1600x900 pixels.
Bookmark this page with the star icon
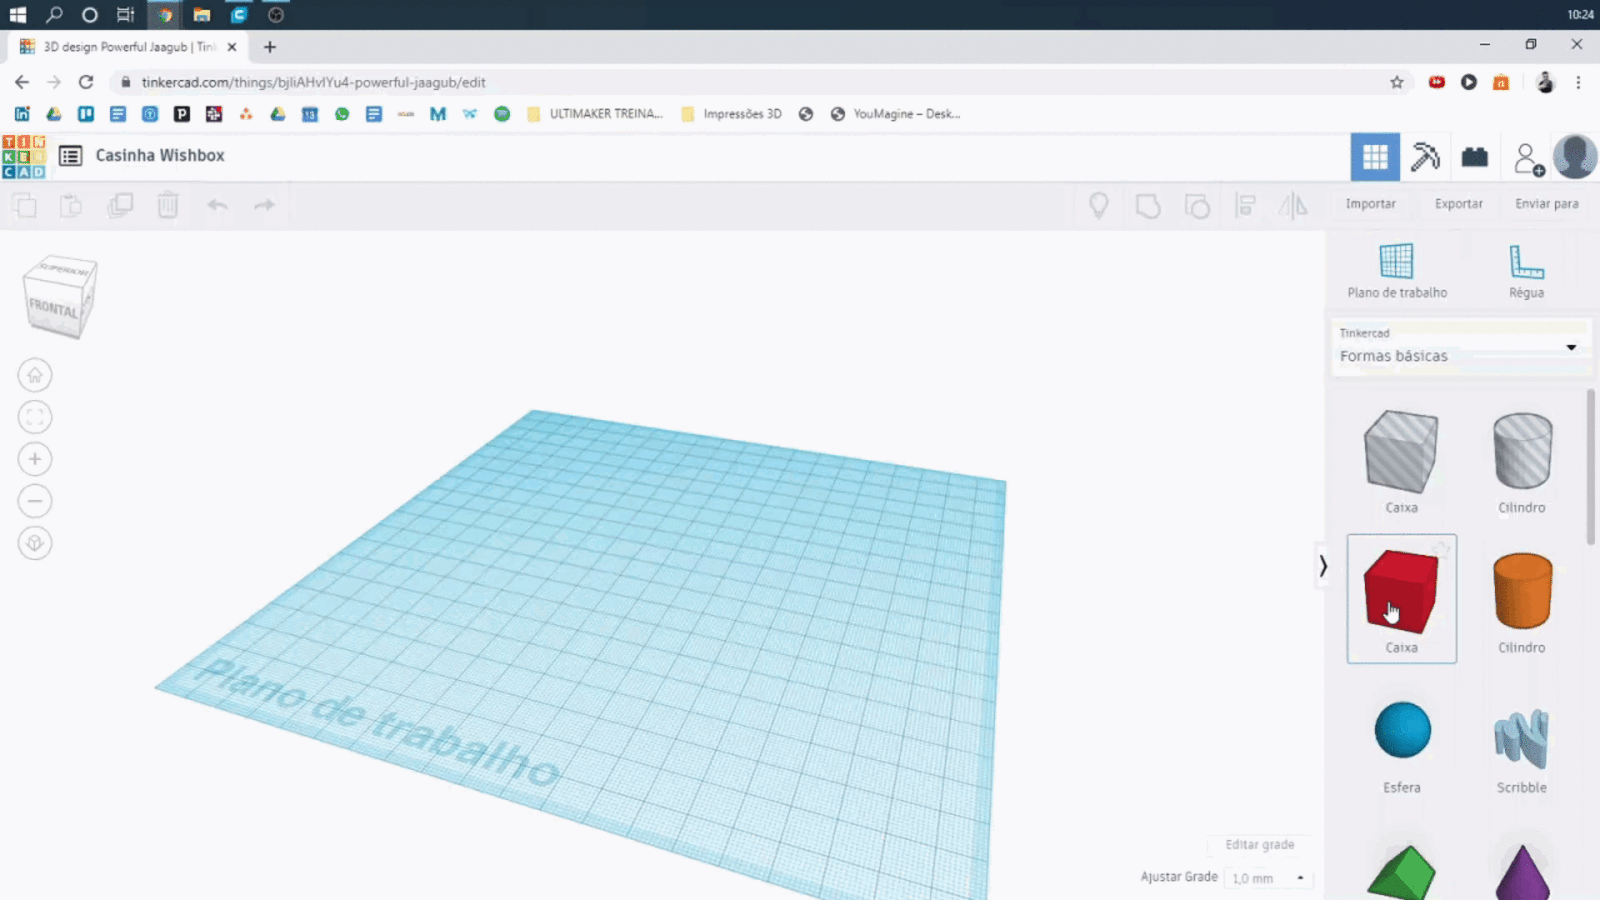(x=1397, y=82)
